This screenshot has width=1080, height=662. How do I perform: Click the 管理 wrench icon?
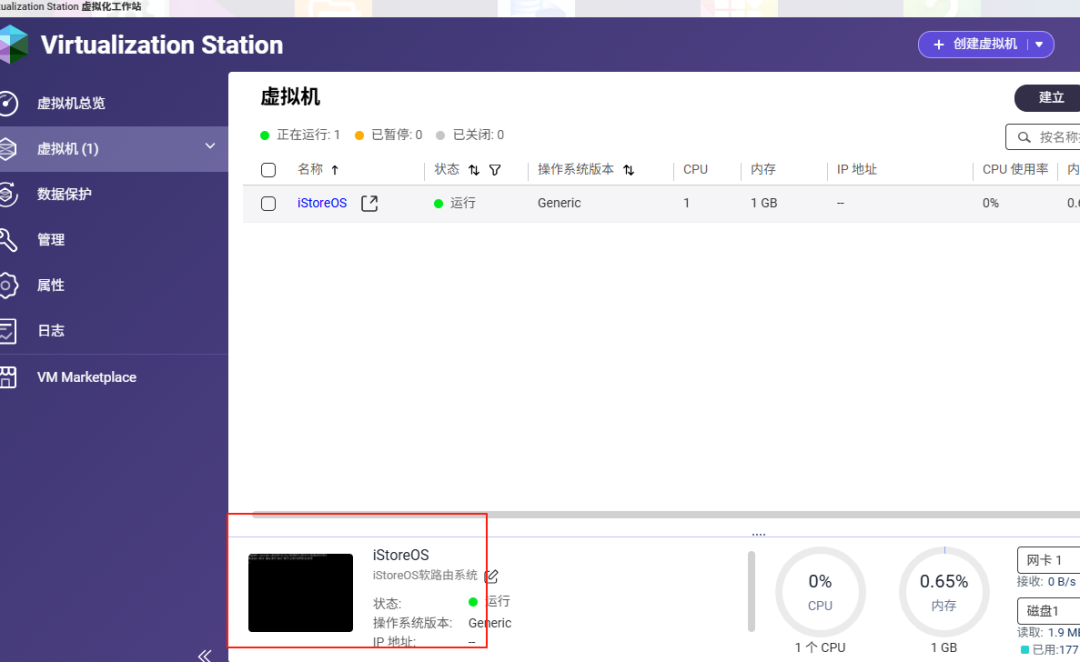coord(8,240)
